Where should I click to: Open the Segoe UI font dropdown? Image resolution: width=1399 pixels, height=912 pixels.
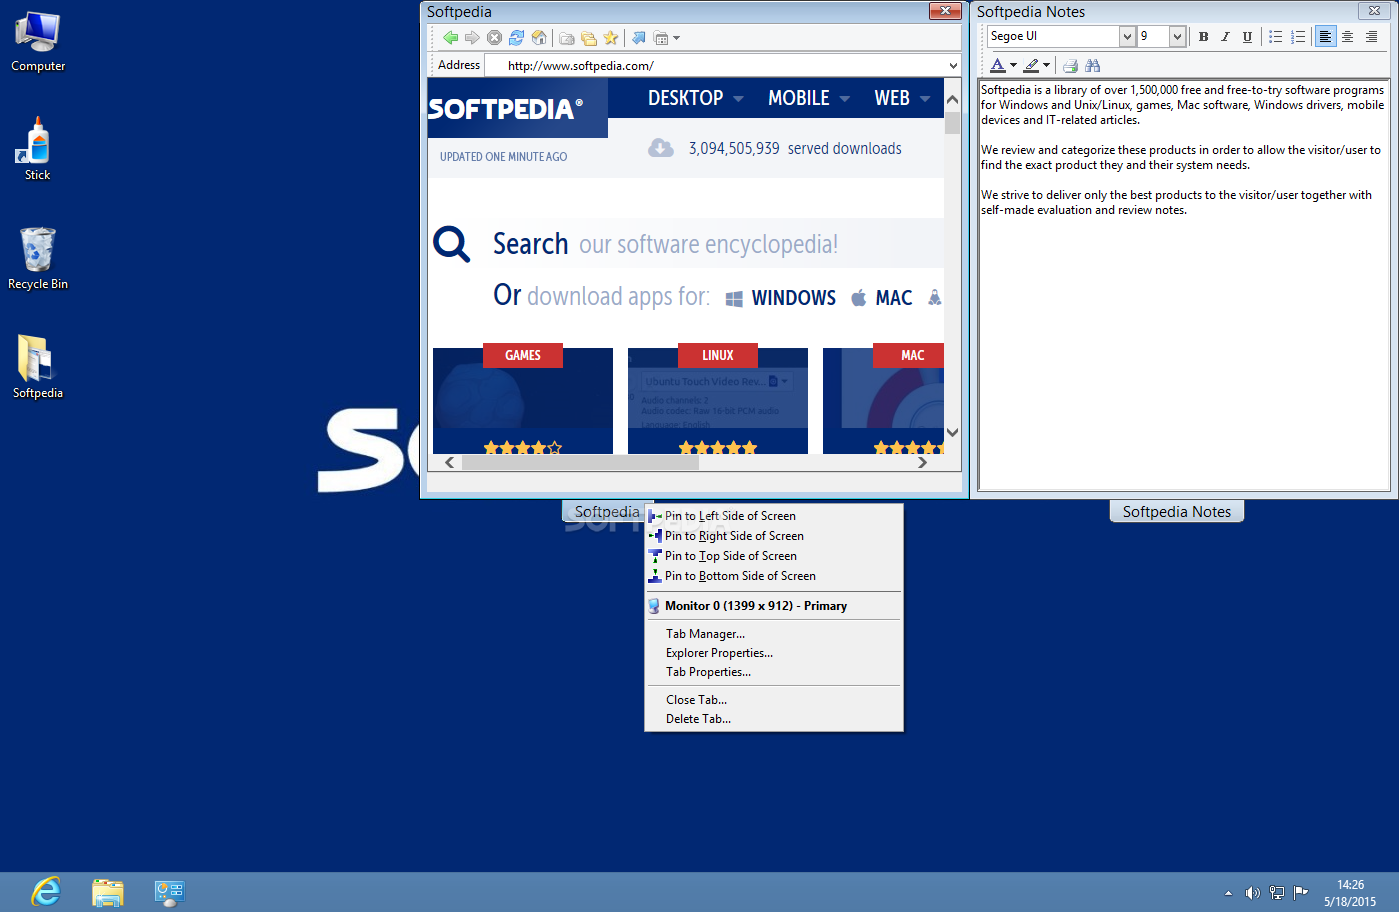click(1127, 36)
